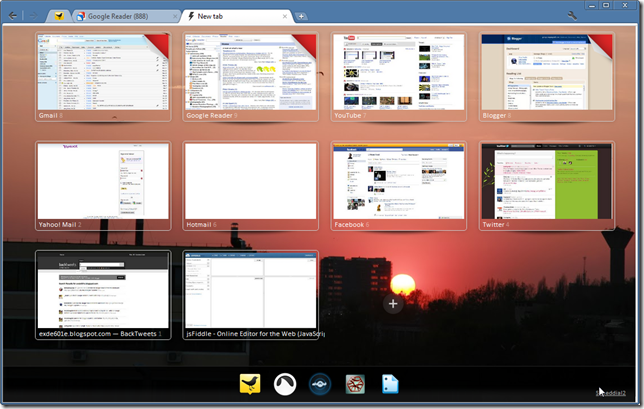Open a new tab with the plus button
Screen dimensions: 644x409
click(302, 17)
